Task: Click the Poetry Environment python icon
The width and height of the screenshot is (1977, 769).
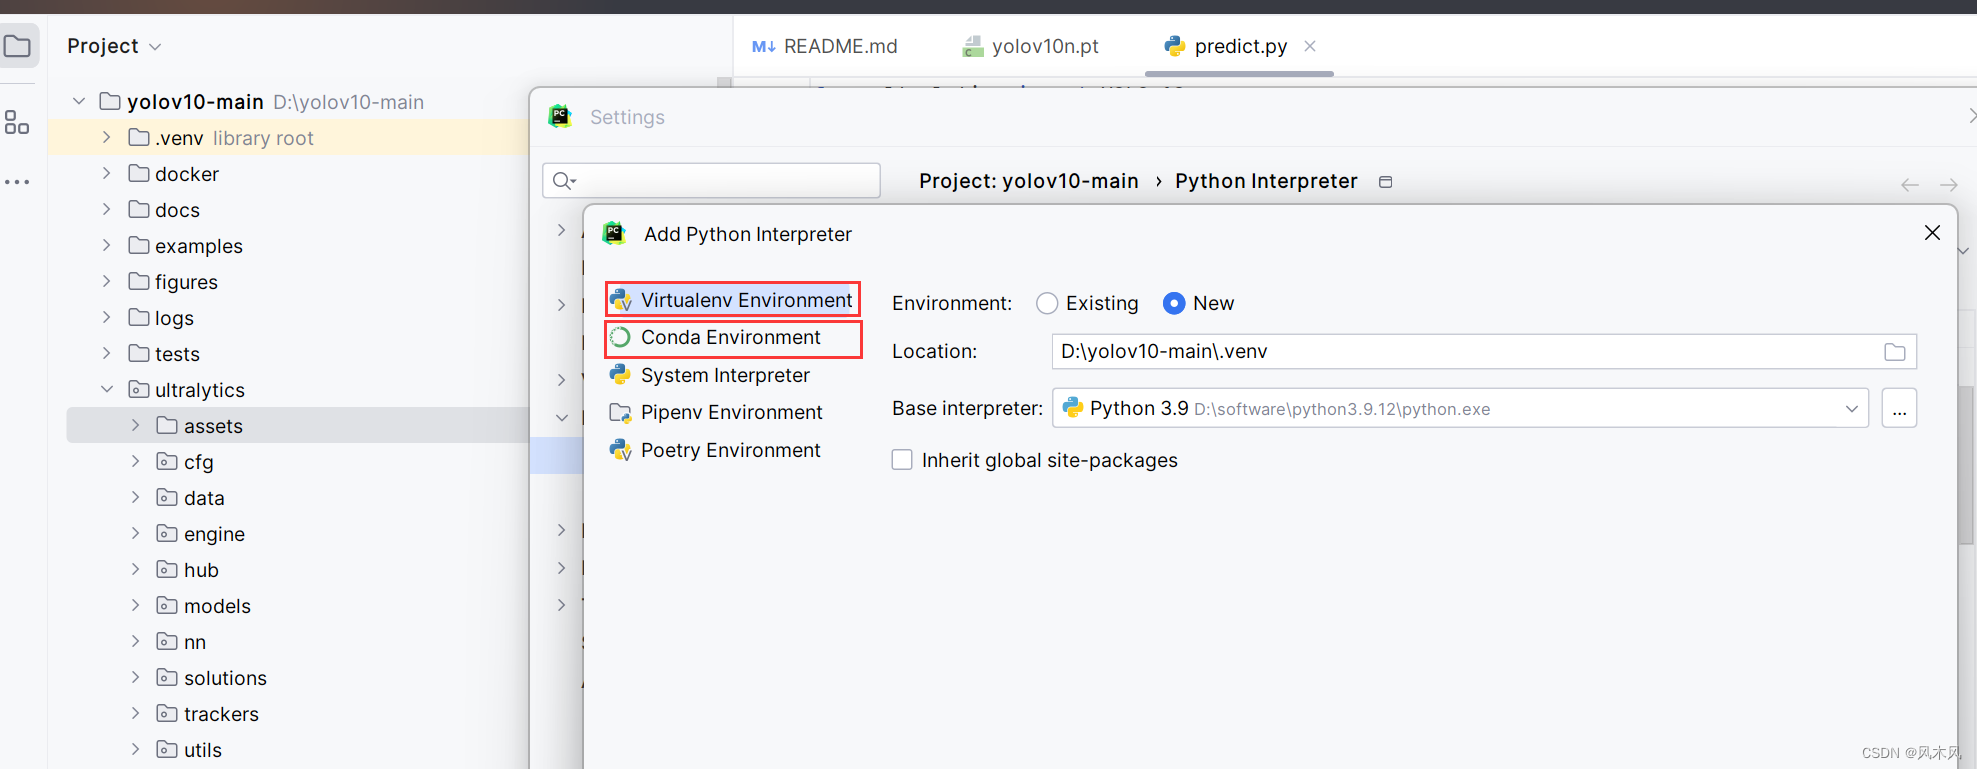Action: coord(620,450)
